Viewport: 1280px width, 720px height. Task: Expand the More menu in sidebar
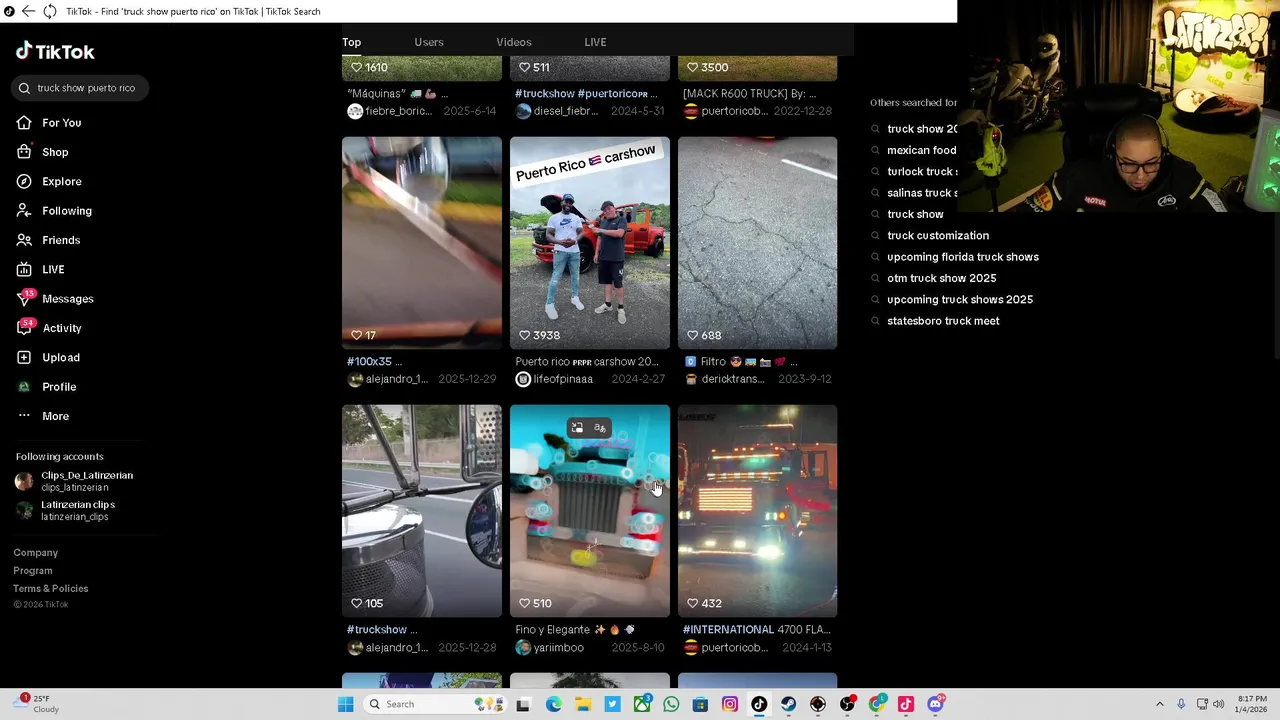pos(42,416)
